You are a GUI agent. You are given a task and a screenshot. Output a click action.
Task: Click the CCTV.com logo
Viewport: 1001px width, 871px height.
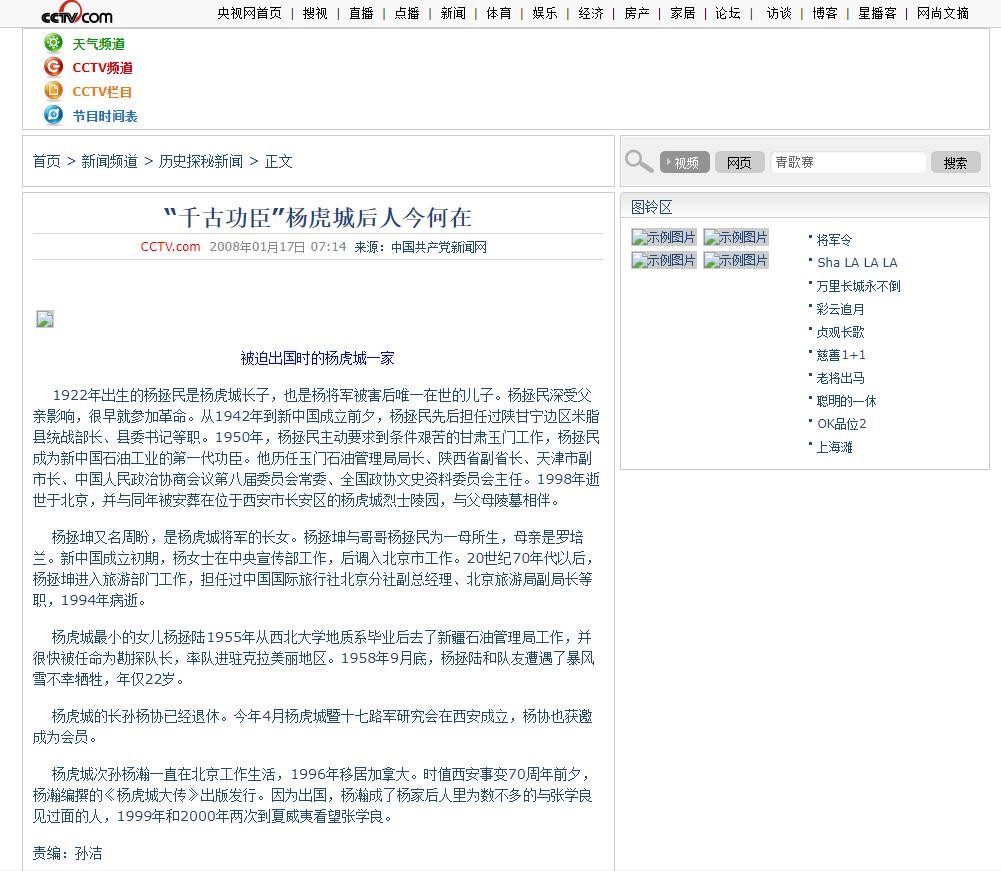pyautogui.click(x=76, y=14)
